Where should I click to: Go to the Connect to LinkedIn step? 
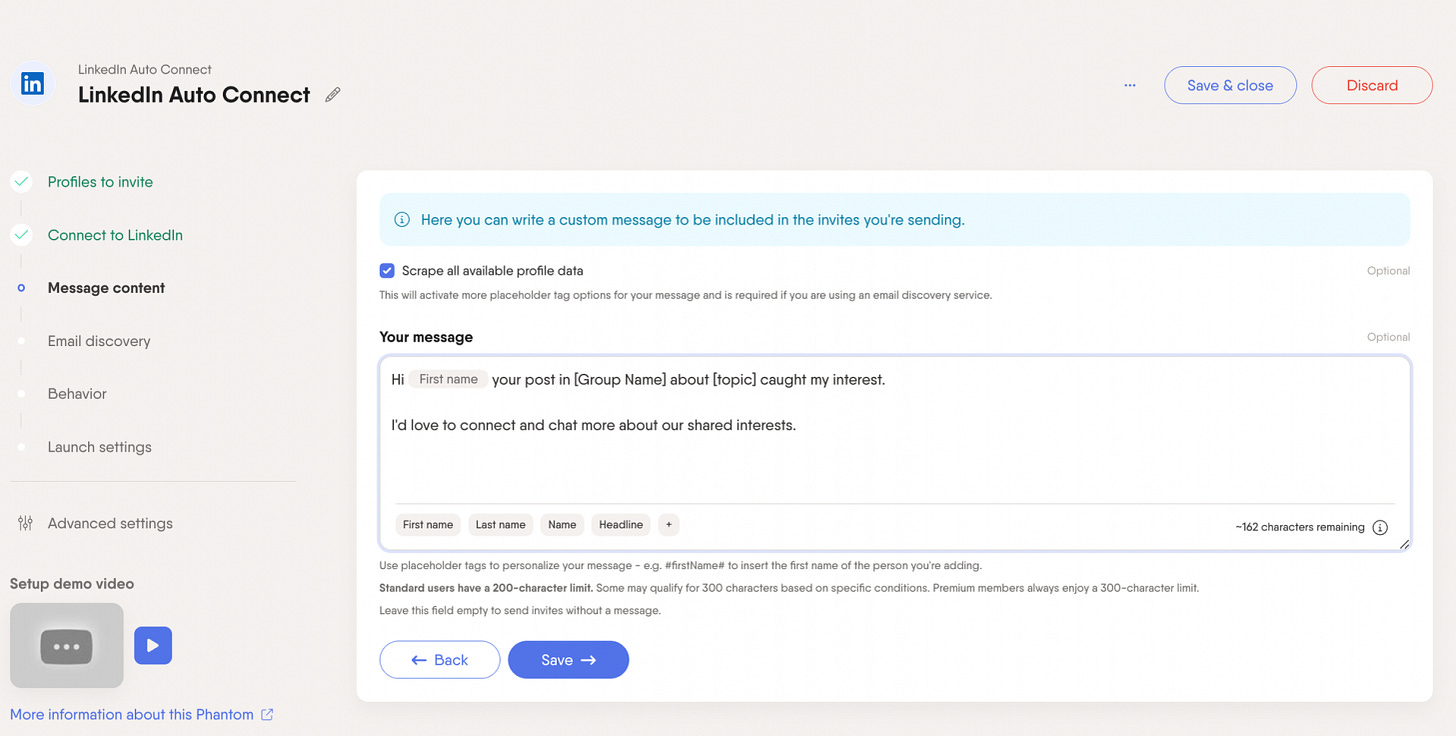pyautogui.click(x=115, y=235)
